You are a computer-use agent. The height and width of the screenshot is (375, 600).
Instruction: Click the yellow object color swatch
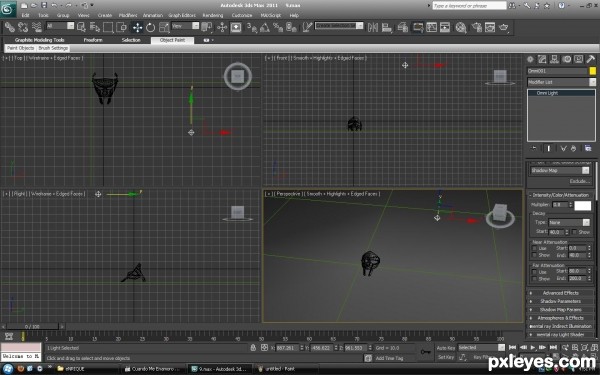tap(592, 71)
